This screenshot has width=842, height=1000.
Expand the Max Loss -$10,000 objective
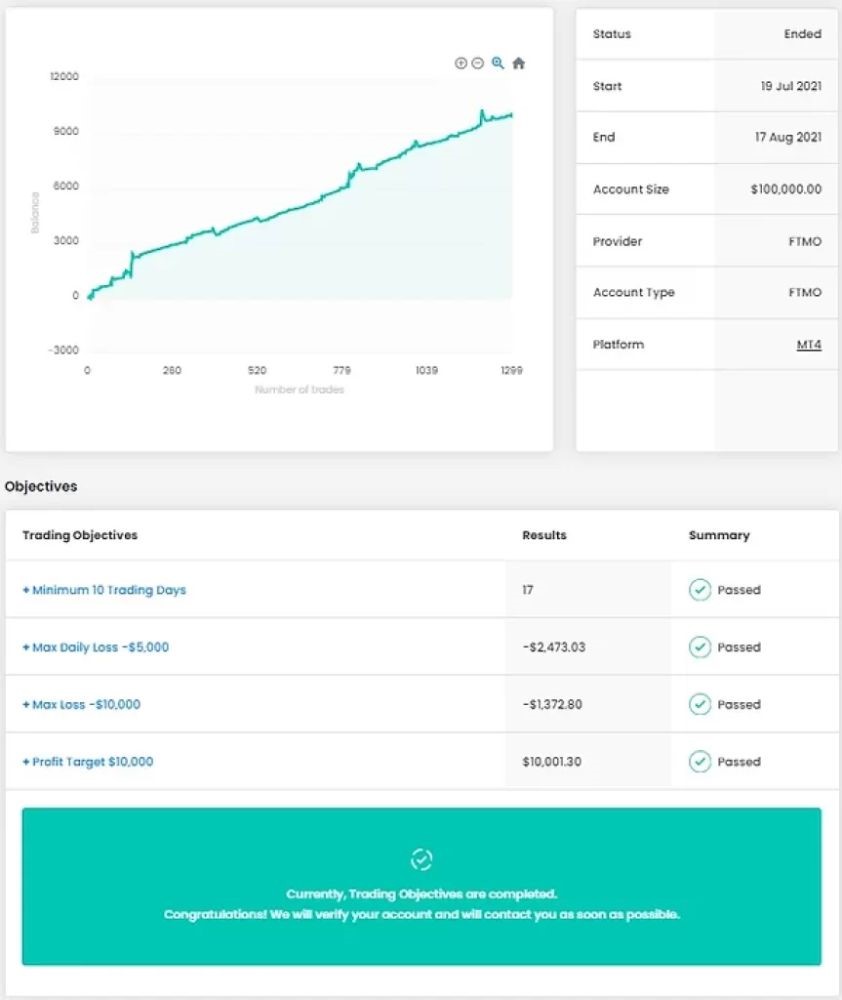pyautogui.click(x=82, y=704)
